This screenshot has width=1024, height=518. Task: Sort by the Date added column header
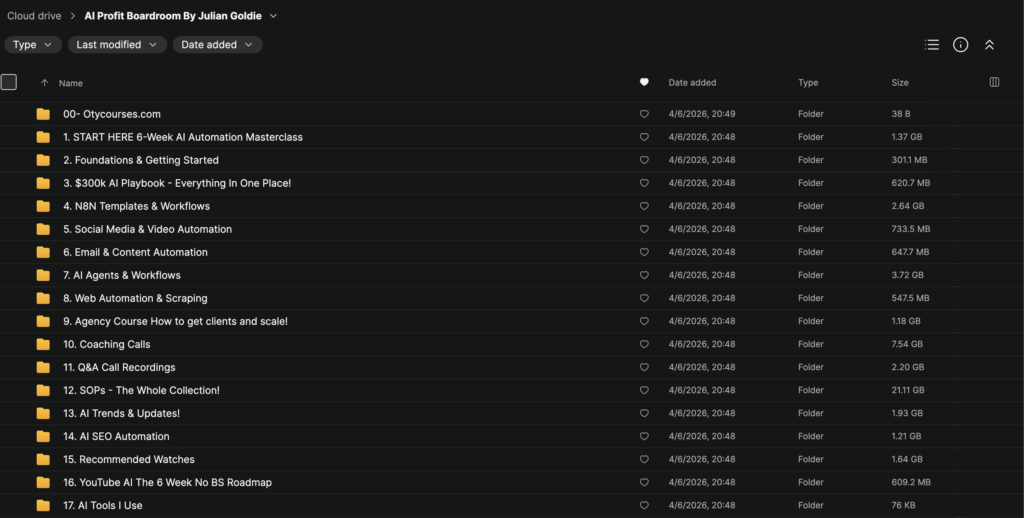pyautogui.click(x=692, y=83)
